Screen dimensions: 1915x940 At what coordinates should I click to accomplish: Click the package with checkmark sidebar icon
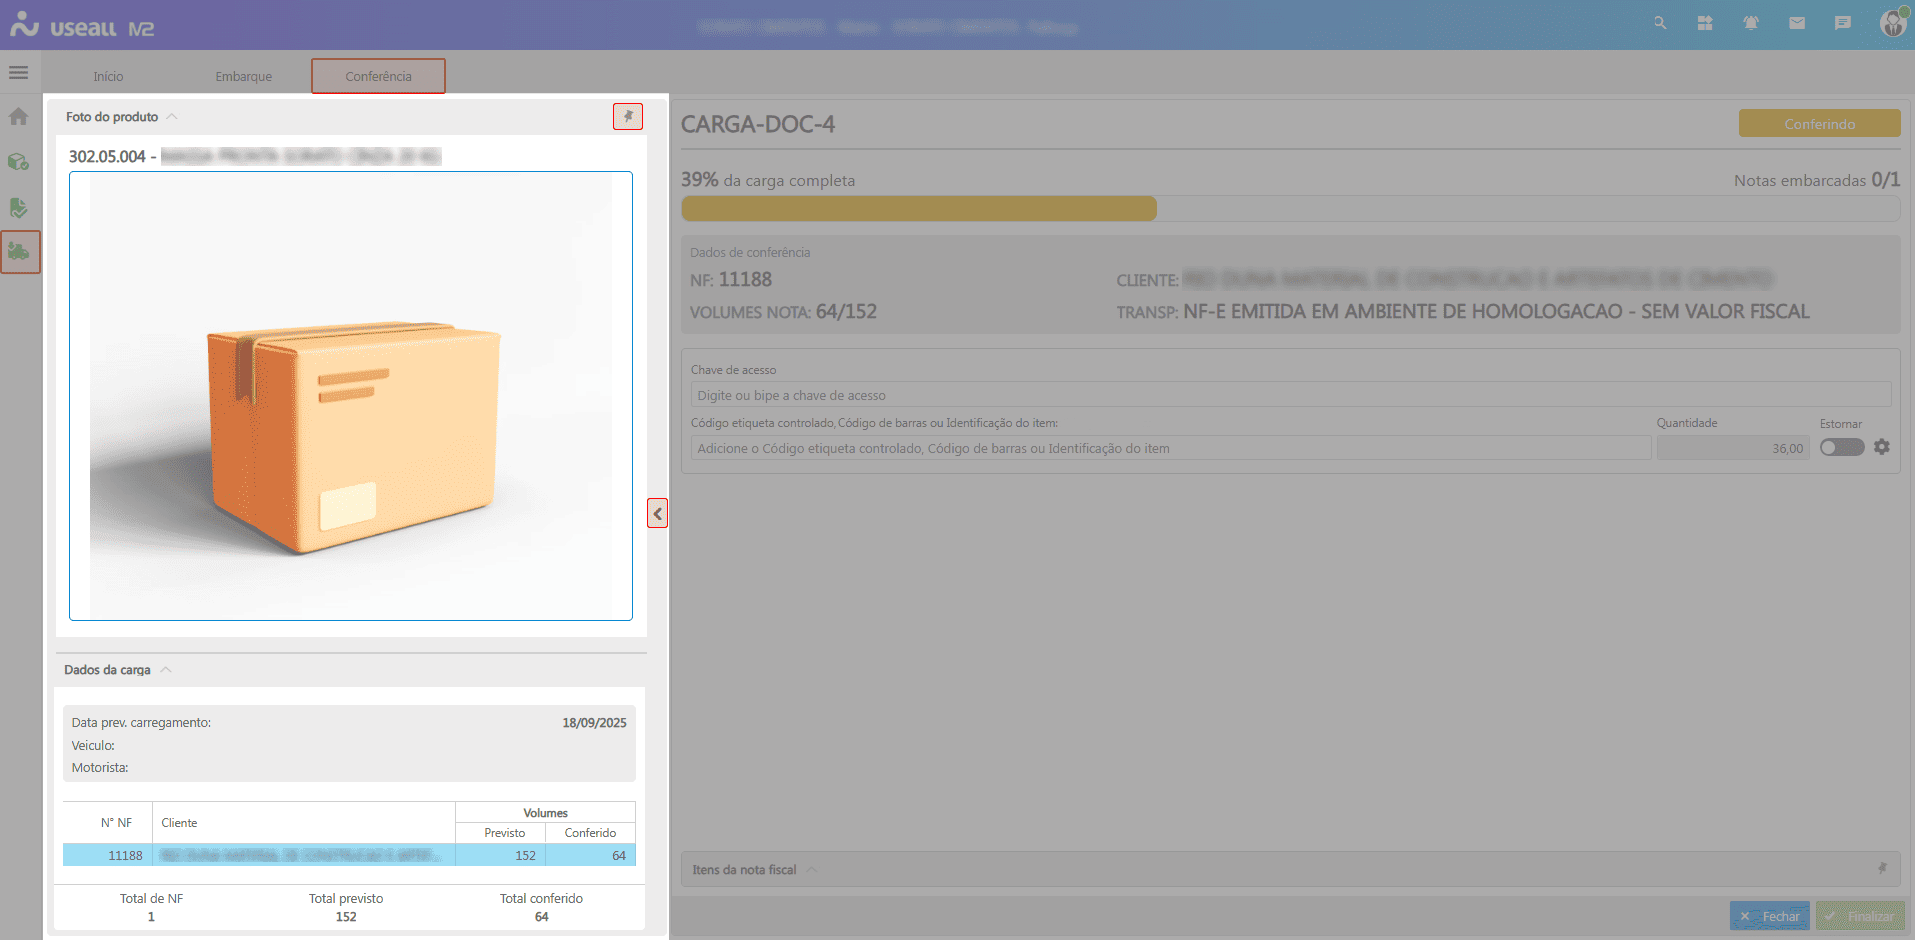[x=18, y=162]
